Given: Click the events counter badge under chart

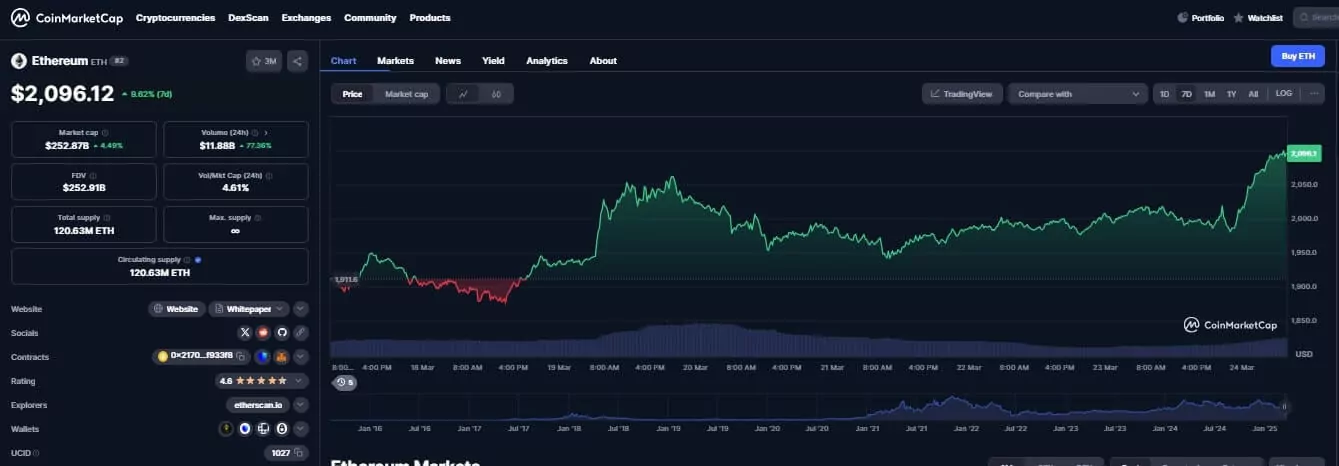Looking at the screenshot, I should (345, 382).
